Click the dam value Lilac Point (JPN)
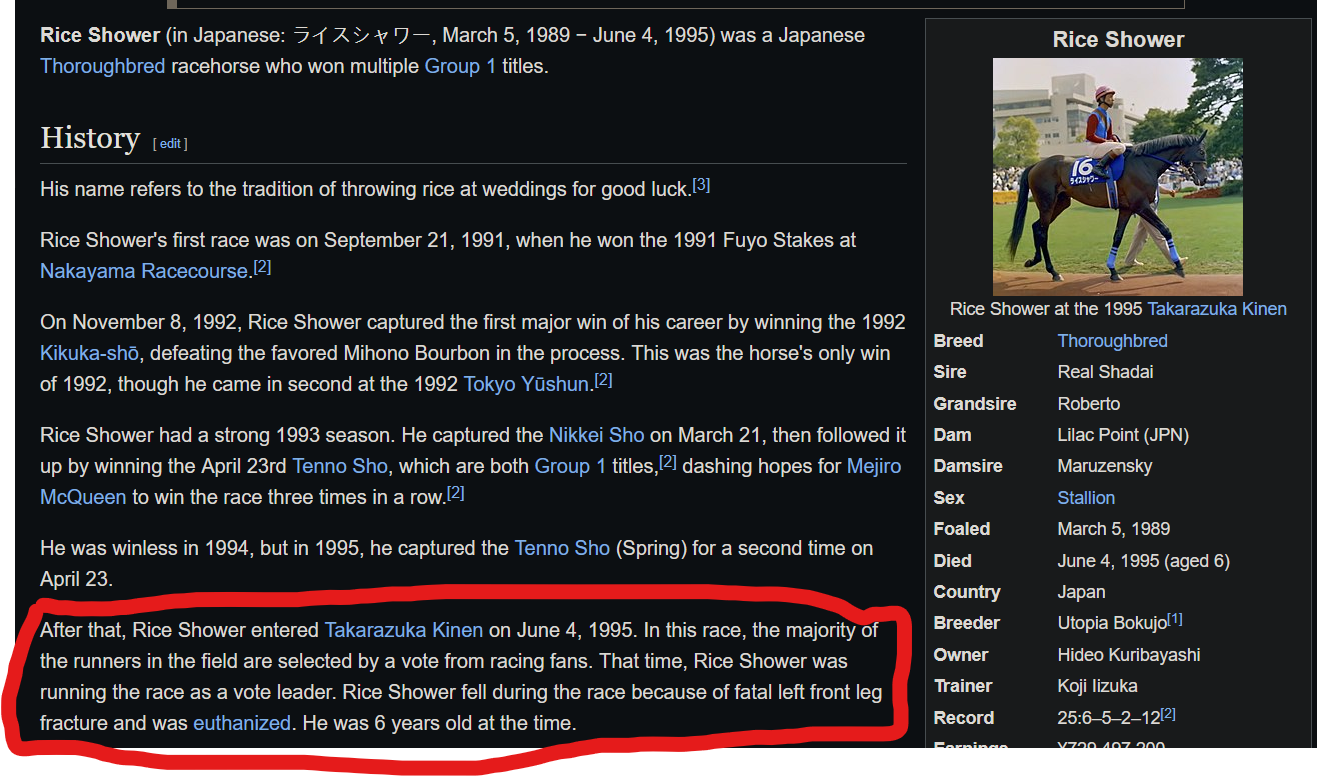The height and width of the screenshot is (776, 1317). coord(1123,435)
